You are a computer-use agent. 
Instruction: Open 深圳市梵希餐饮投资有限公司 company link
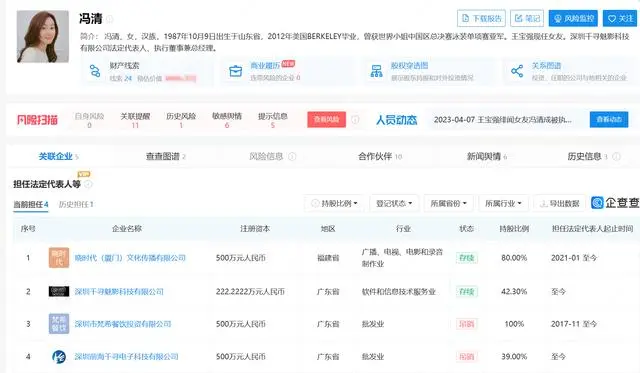122,324
